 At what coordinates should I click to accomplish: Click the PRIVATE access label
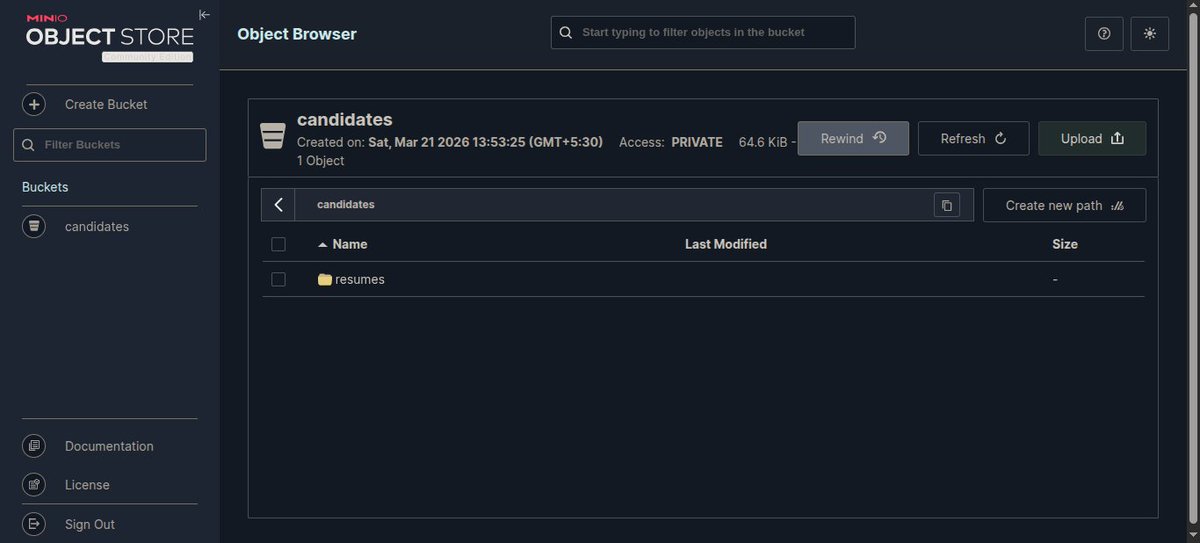697,142
